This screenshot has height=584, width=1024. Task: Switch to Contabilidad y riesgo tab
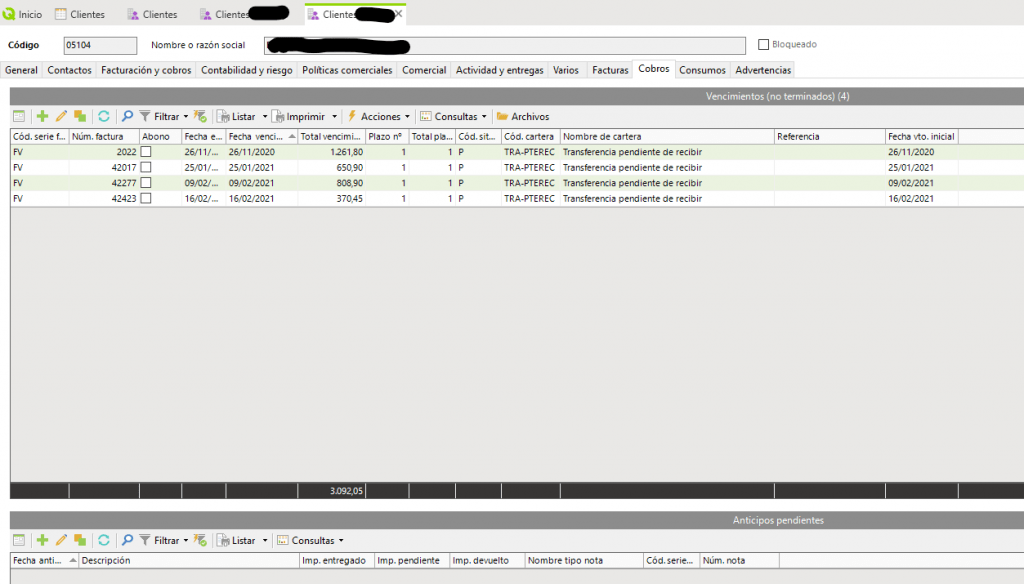click(x=247, y=70)
